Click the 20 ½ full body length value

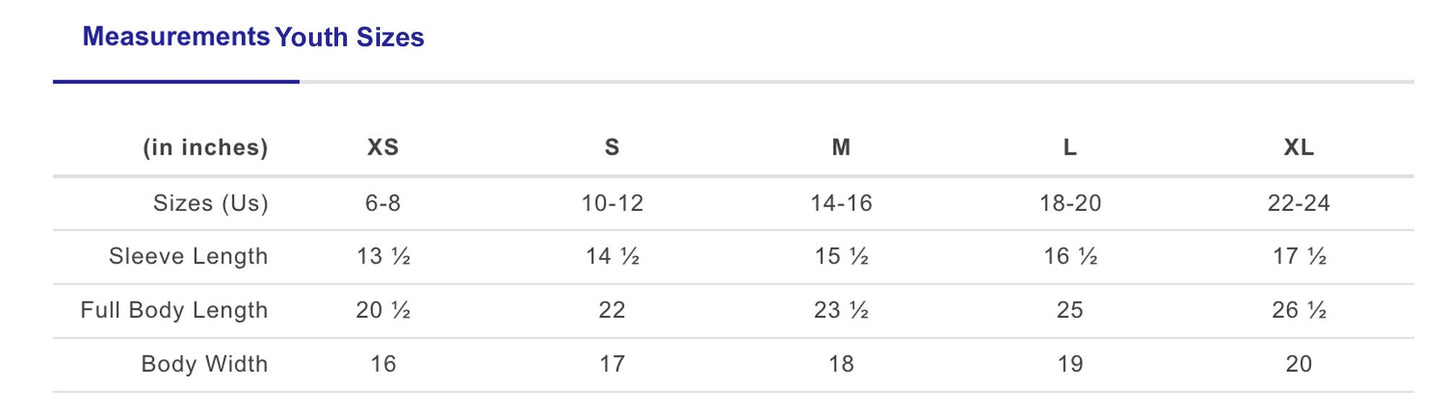(x=383, y=310)
